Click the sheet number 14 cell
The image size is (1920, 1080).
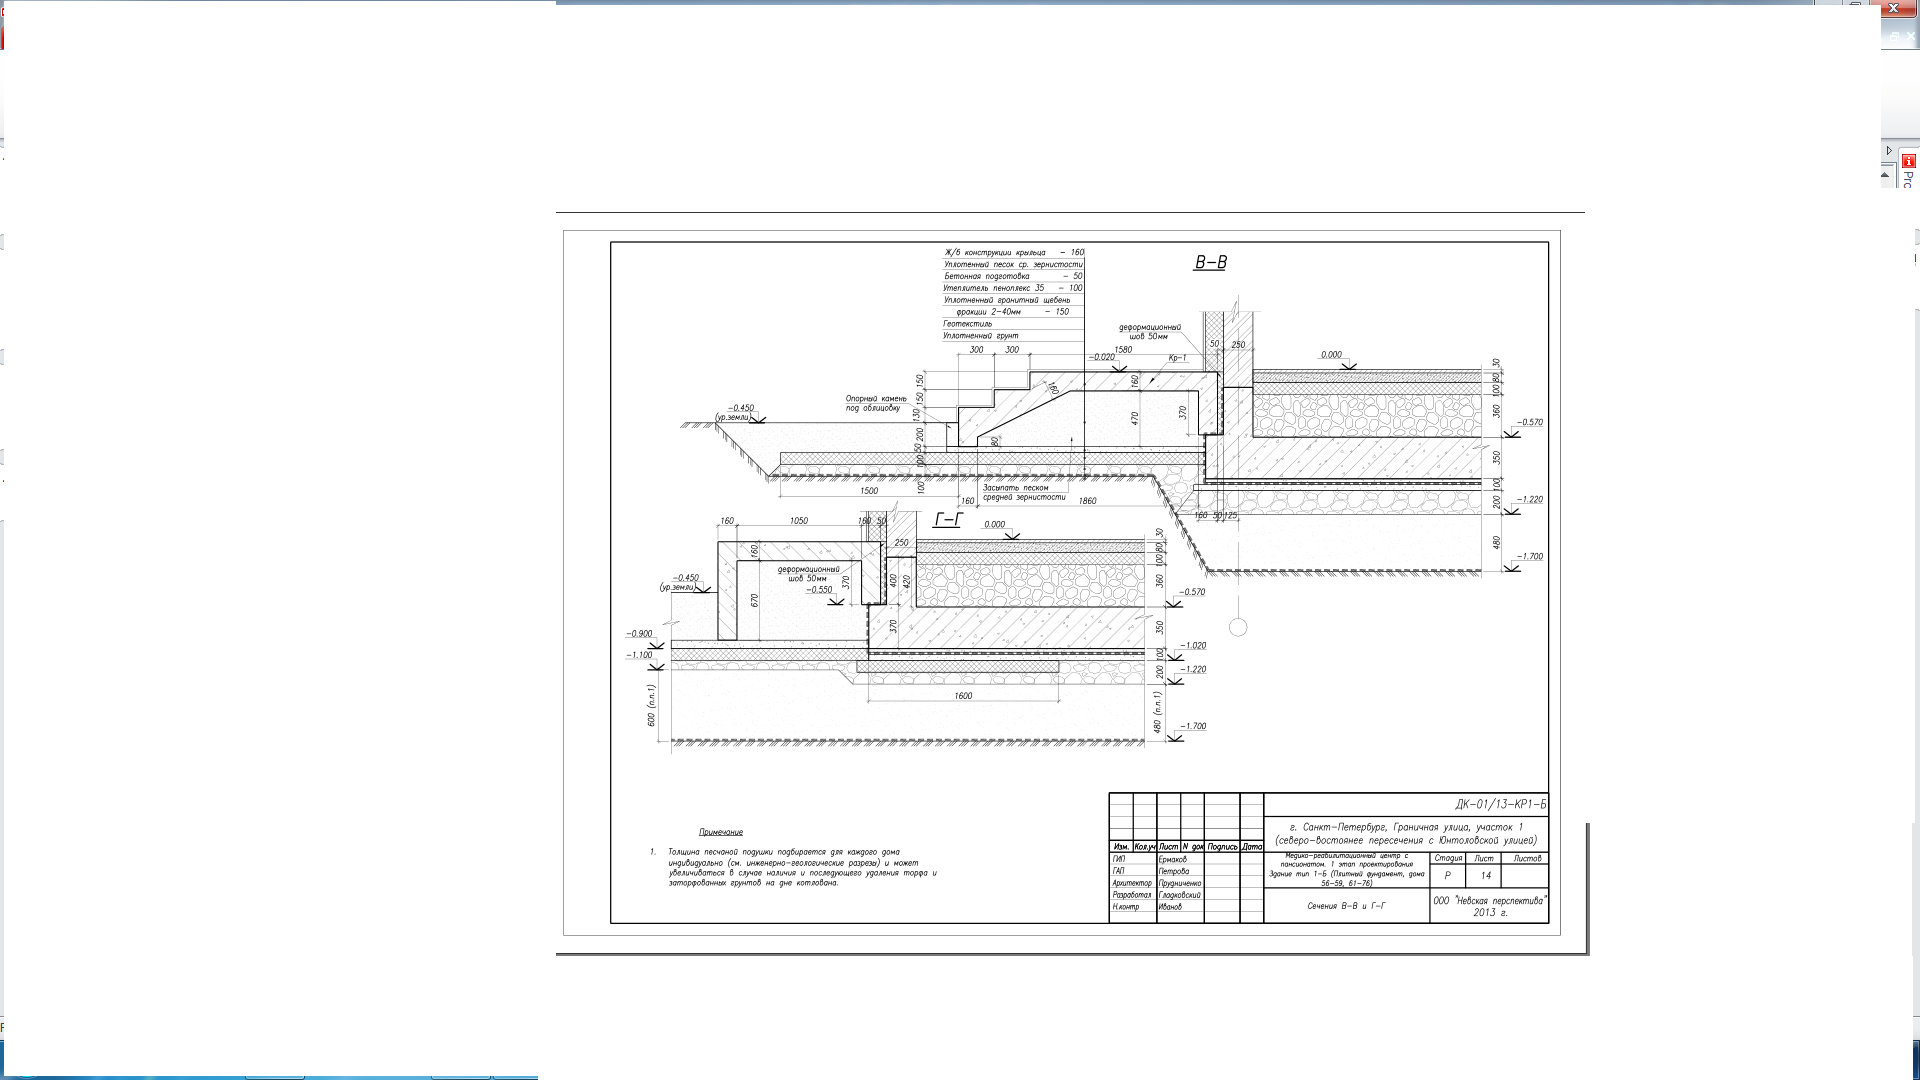click(x=1485, y=876)
